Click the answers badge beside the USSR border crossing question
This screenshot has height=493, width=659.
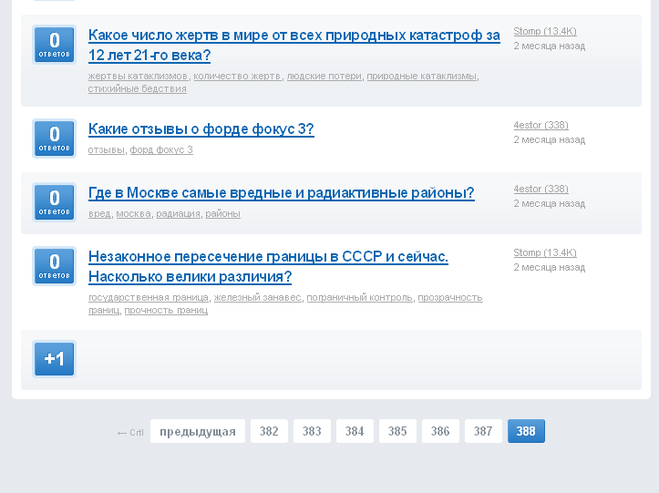click(54, 266)
